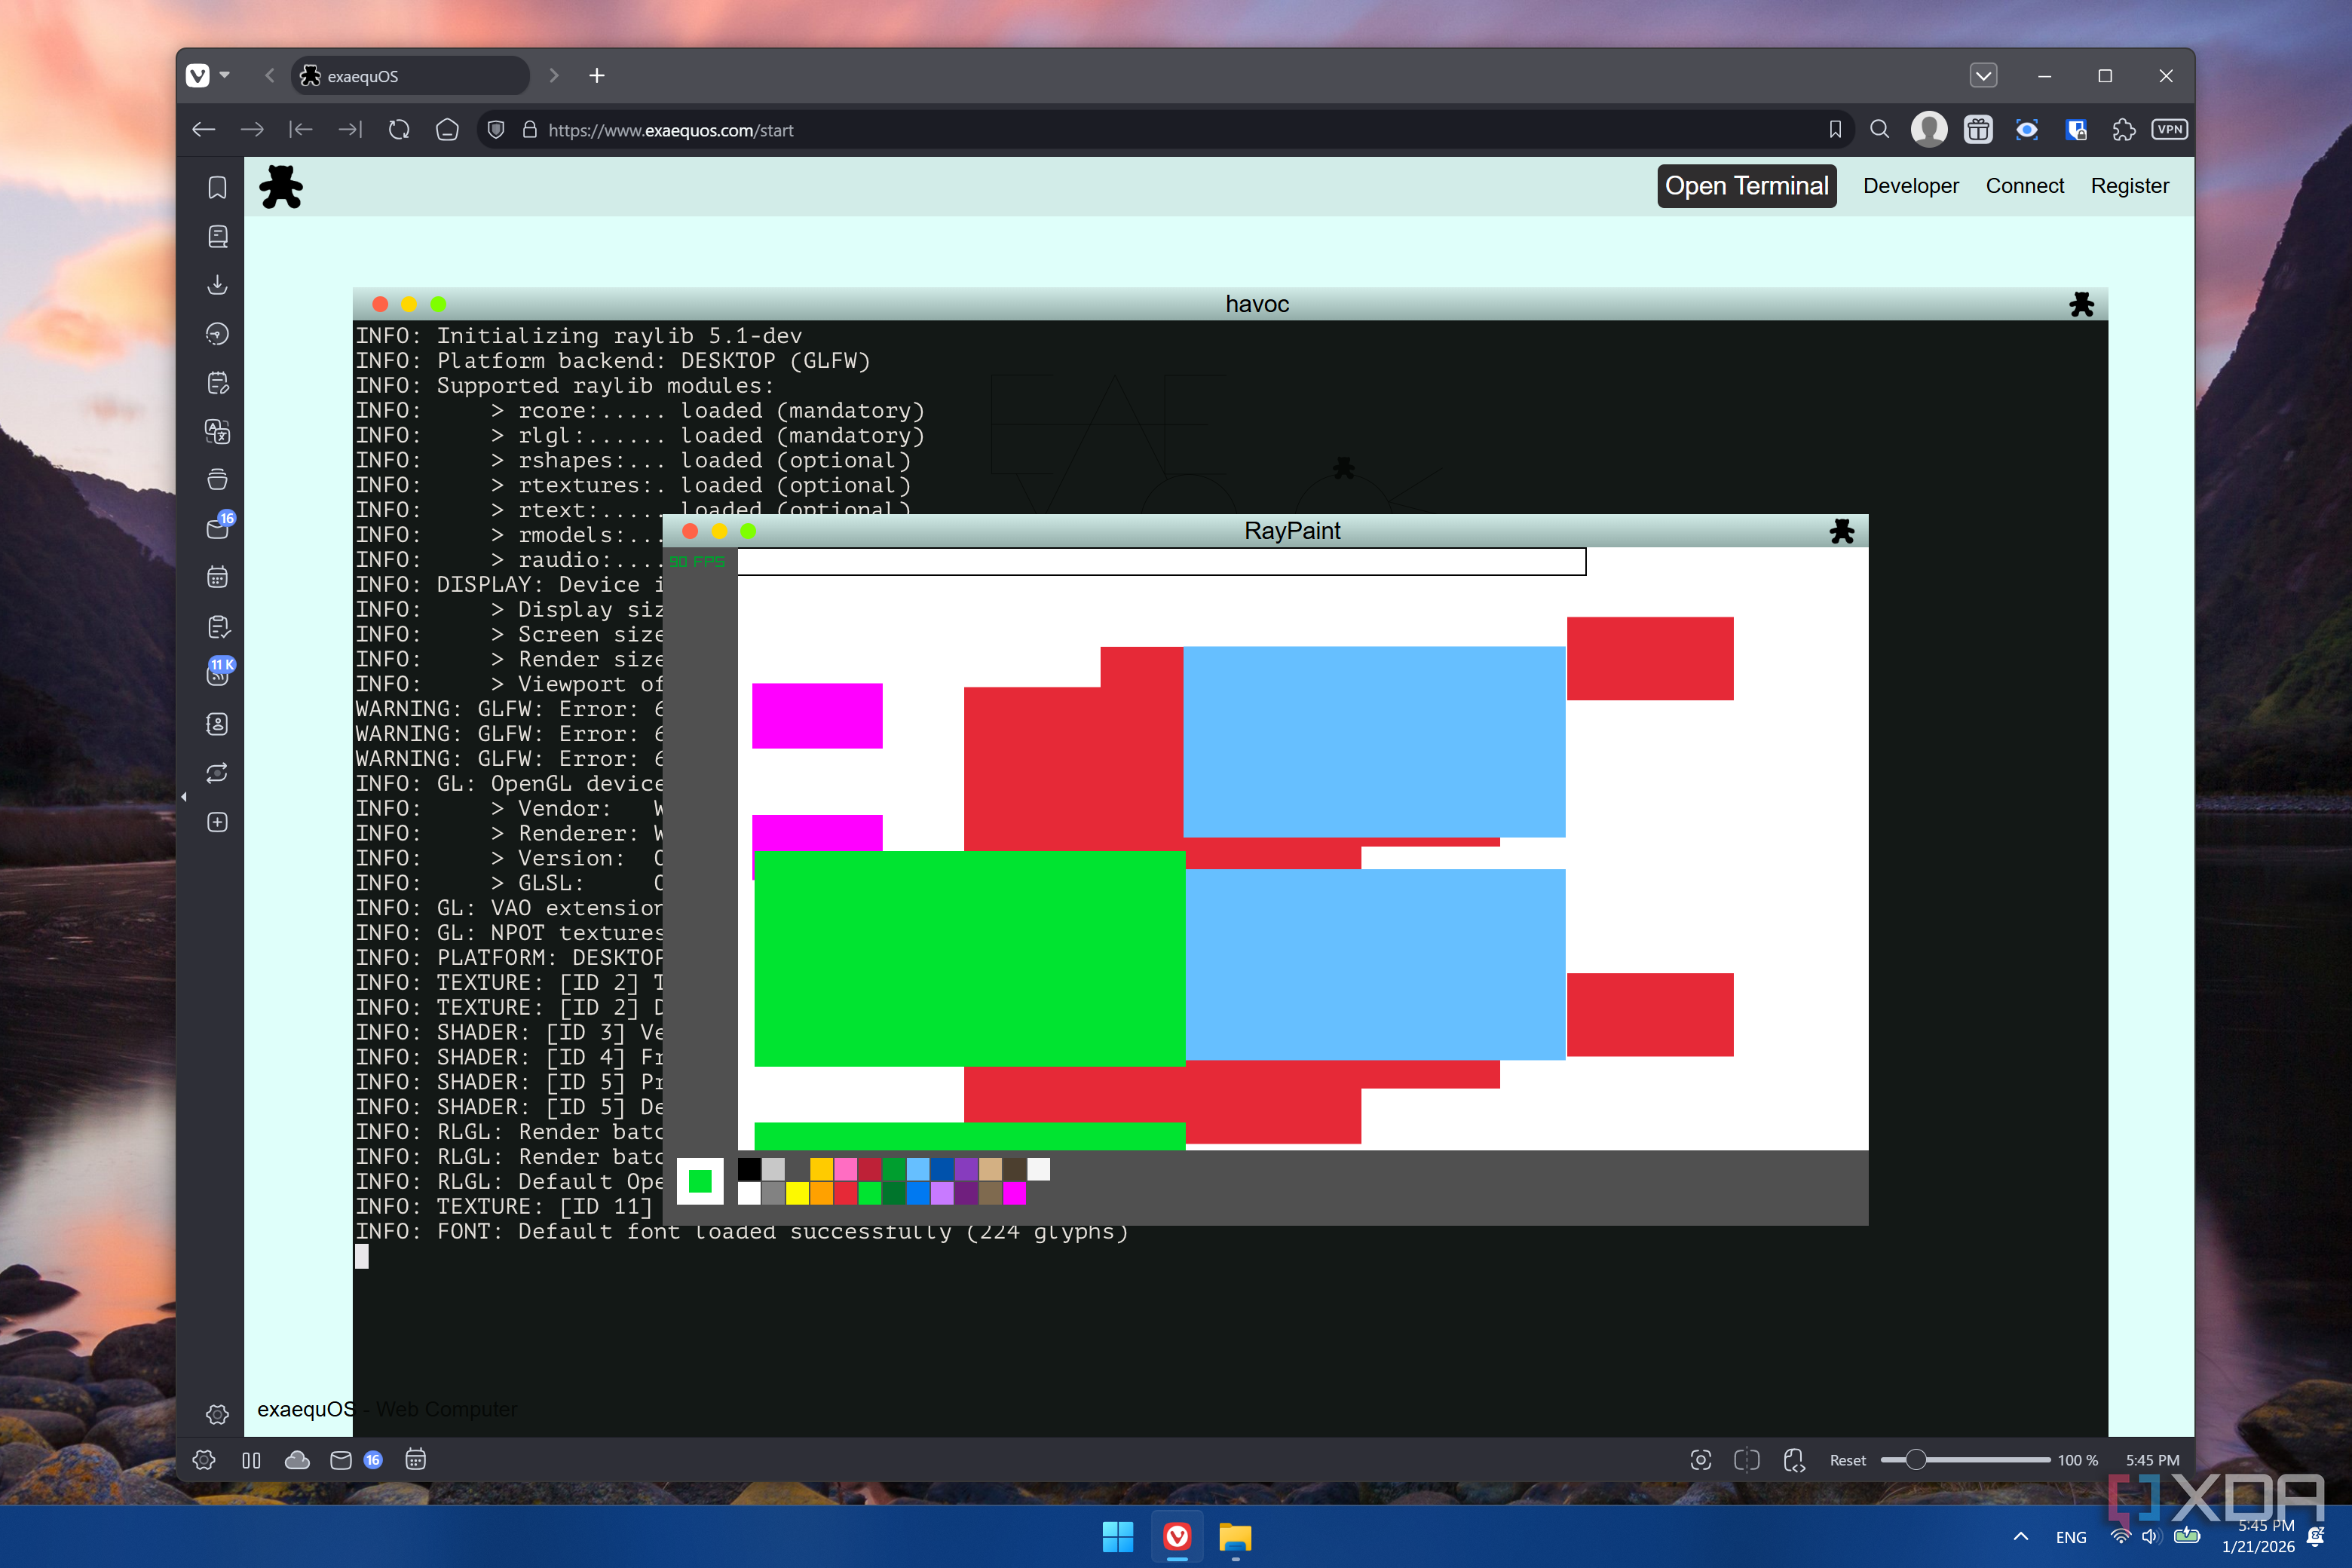This screenshot has height=1568, width=2352.
Task: Toggle the sidebar panel with the status bar button
Action: tap(252, 1460)
